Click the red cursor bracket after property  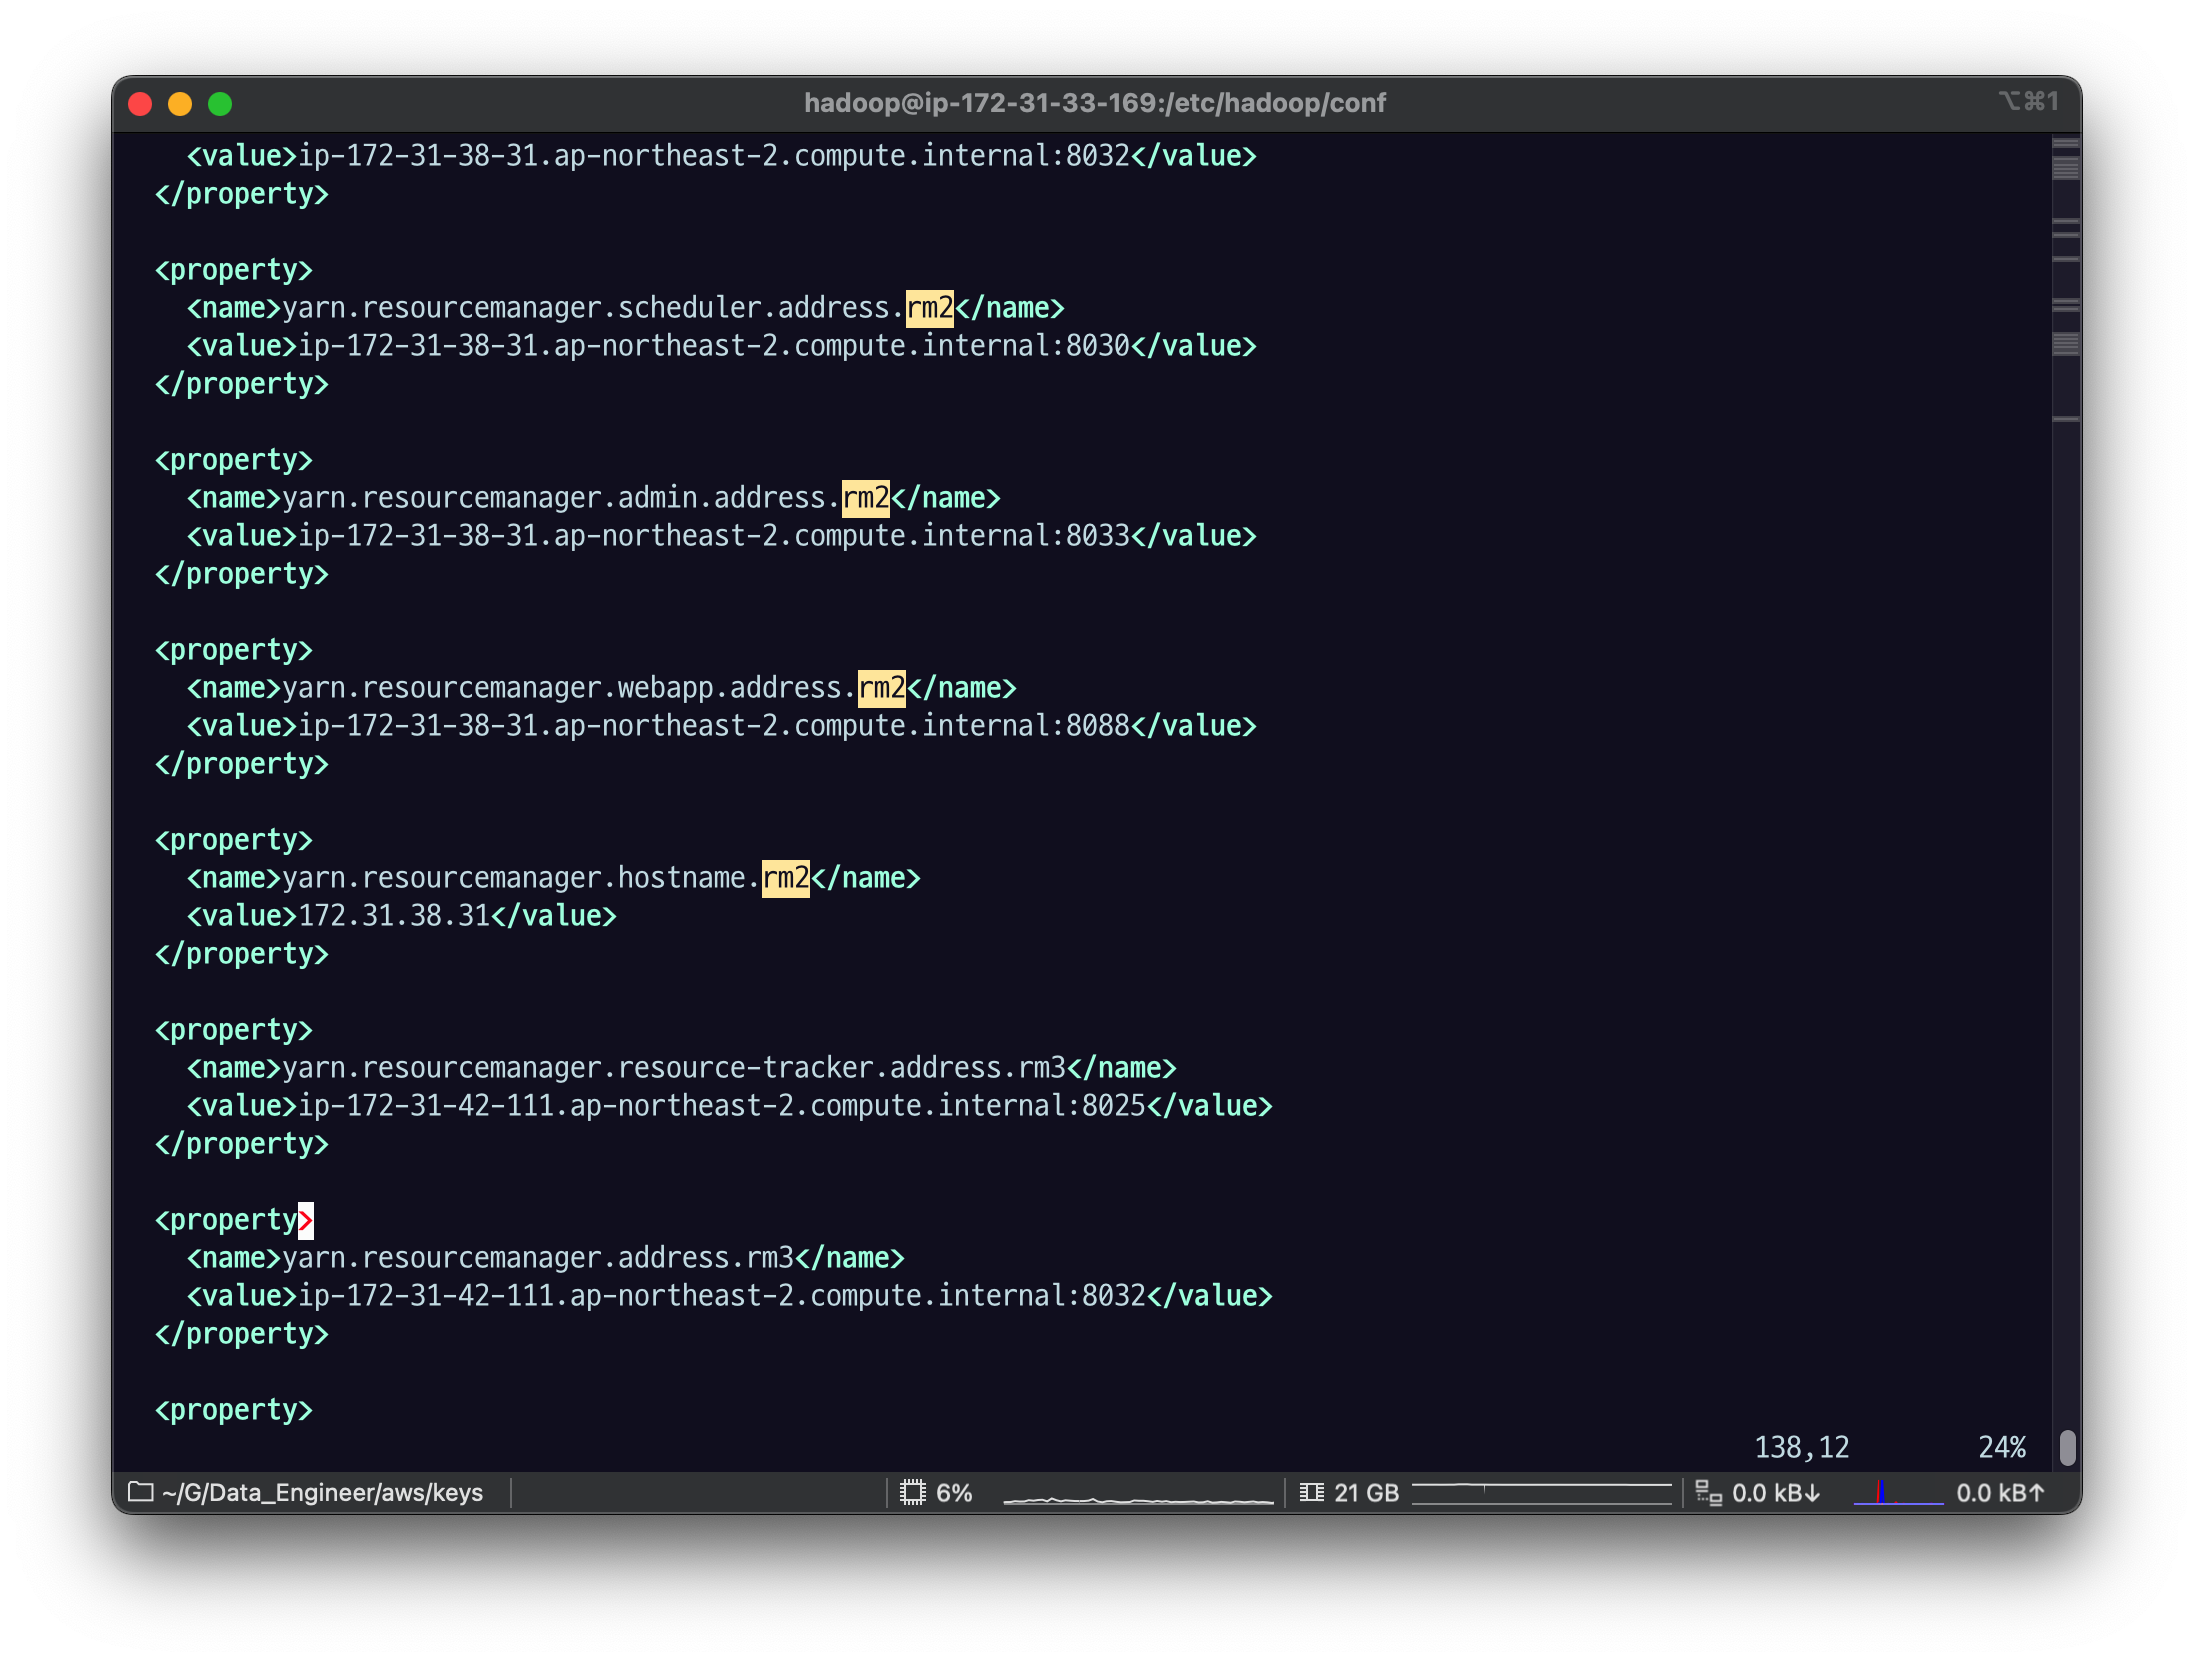click(306, 1220)
